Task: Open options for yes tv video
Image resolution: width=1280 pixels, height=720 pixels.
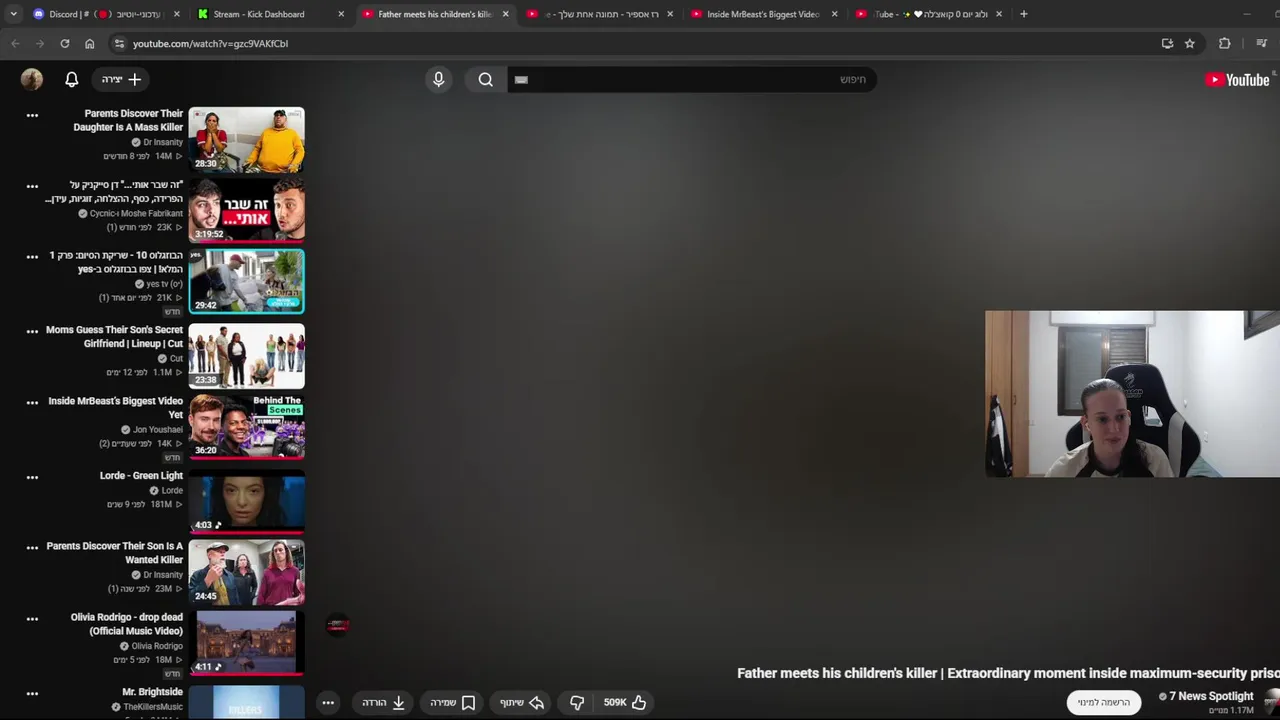Action: [x=32, y=257]
